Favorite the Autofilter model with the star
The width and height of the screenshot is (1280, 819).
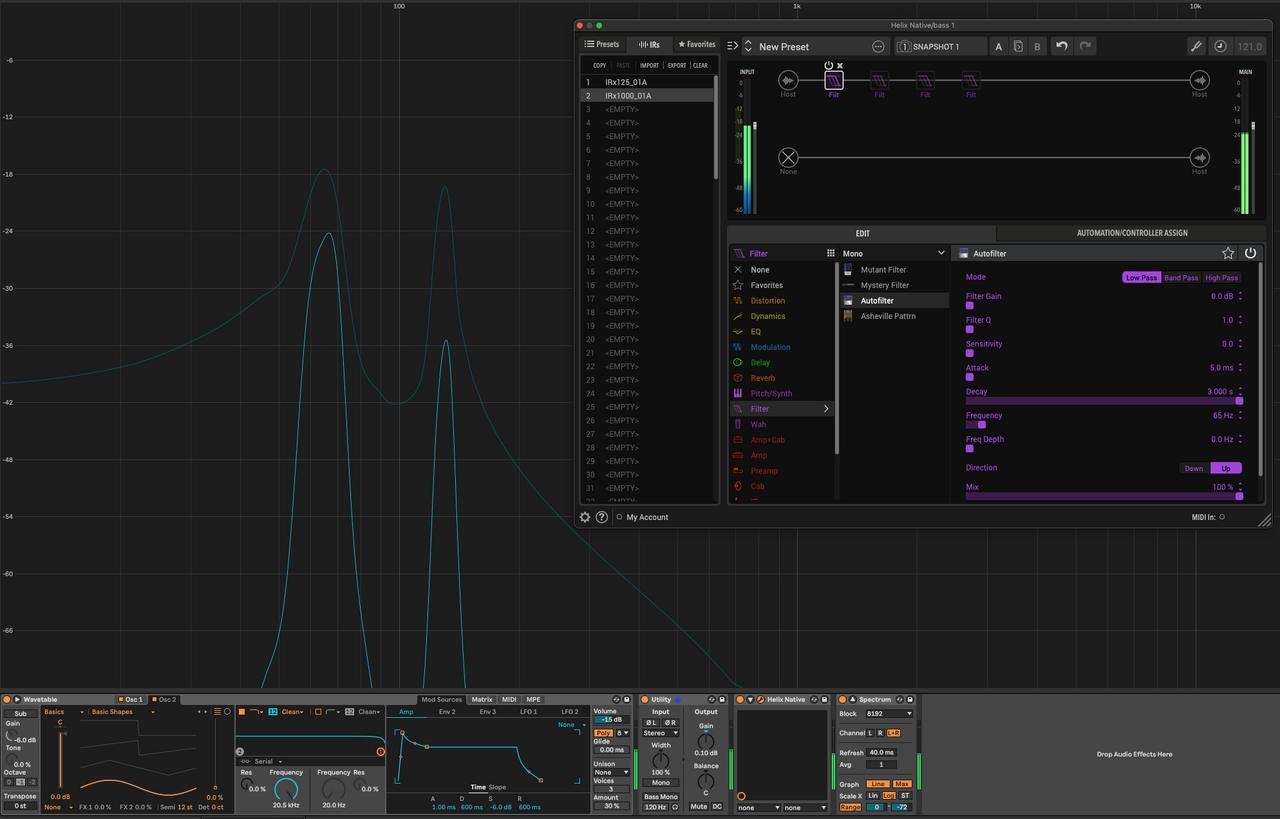[1228, 253]
